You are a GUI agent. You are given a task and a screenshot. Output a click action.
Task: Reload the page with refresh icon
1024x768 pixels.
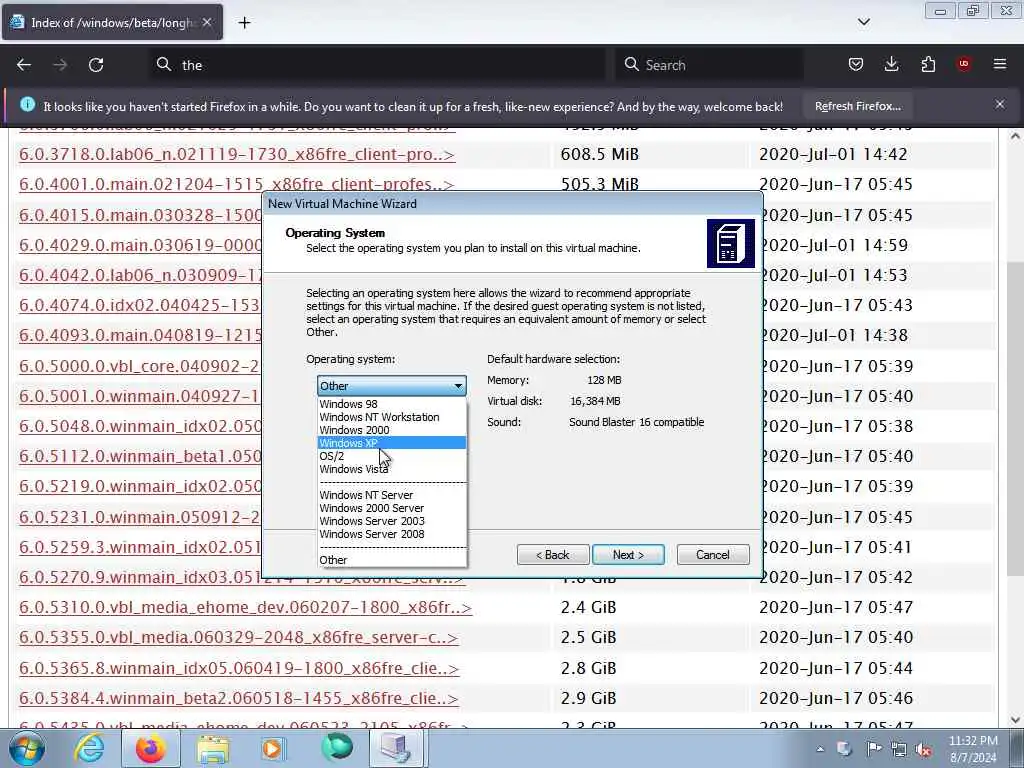click(x=96, y=65)
